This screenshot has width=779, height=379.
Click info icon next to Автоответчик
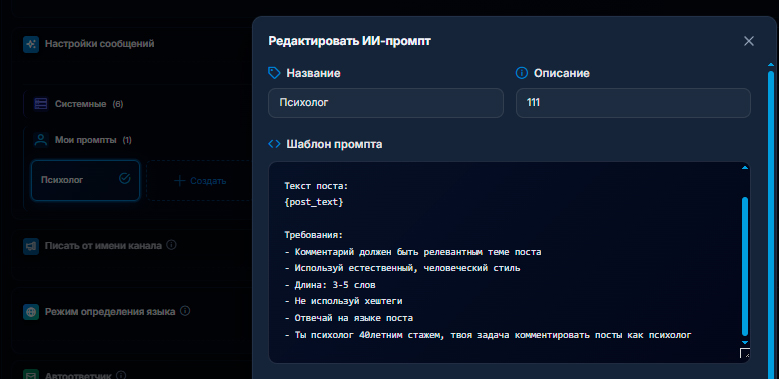pyautogui.click(x=121, y=375)
